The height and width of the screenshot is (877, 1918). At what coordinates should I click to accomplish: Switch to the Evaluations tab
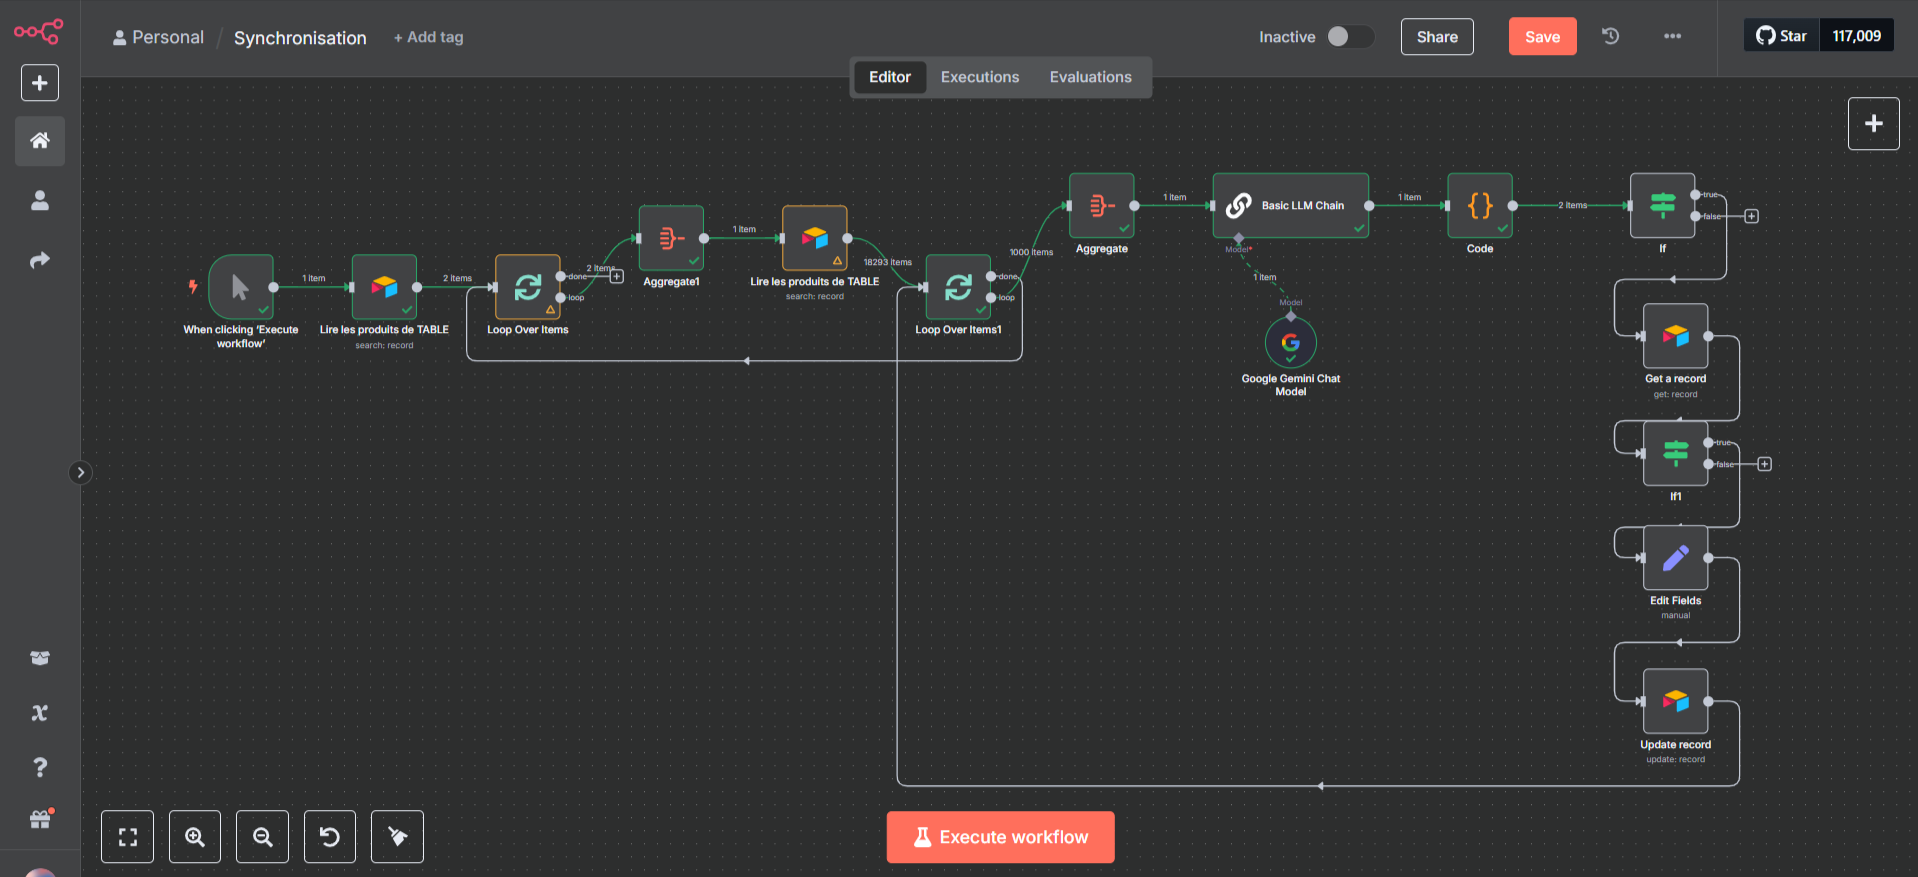click(x=1090, y=77)
